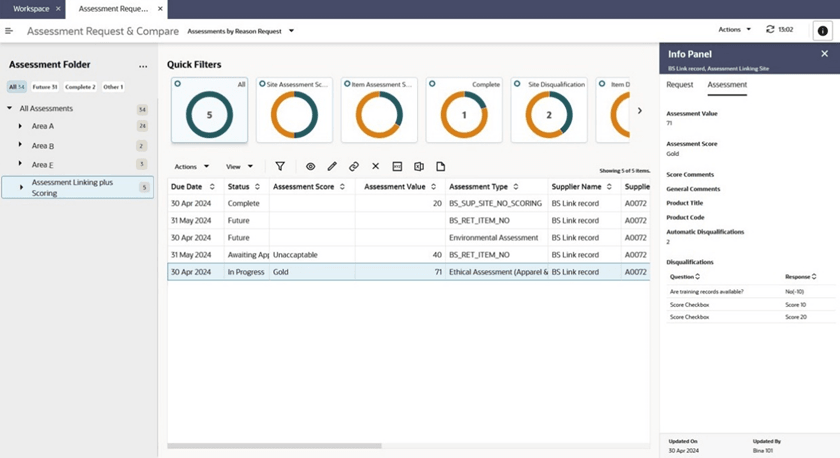The width and height of the screenshot is (840, 458).
Task: Expand the Area A folder
Action: coord(20,126)
